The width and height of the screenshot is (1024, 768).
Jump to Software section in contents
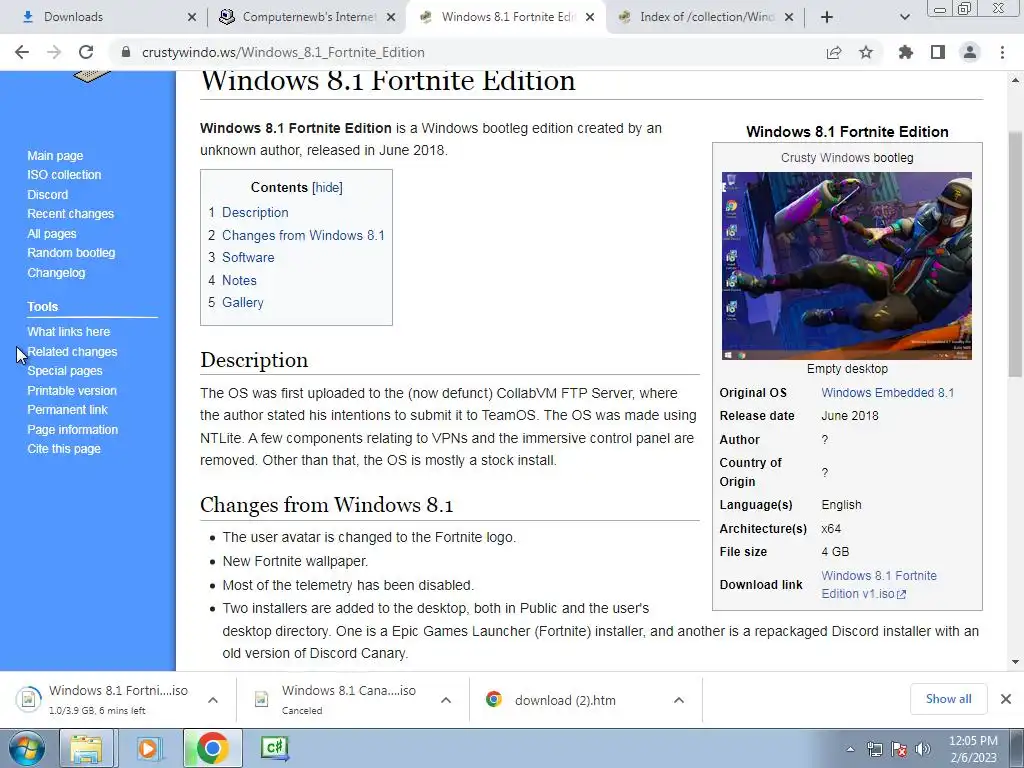point(248,257)
